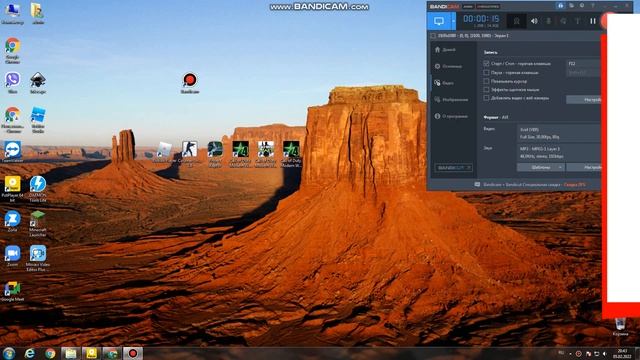Enable Показывать курсор checkbox
Screen dimensions: 640x360
click(x=486, y=81)
